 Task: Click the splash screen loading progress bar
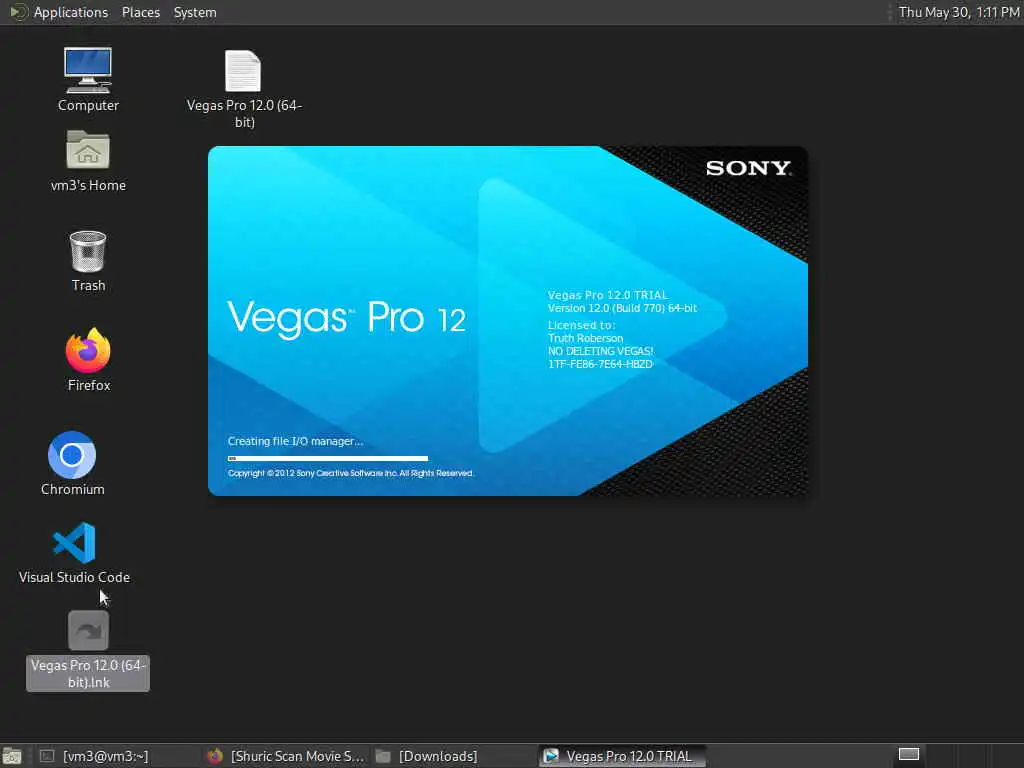328,458
